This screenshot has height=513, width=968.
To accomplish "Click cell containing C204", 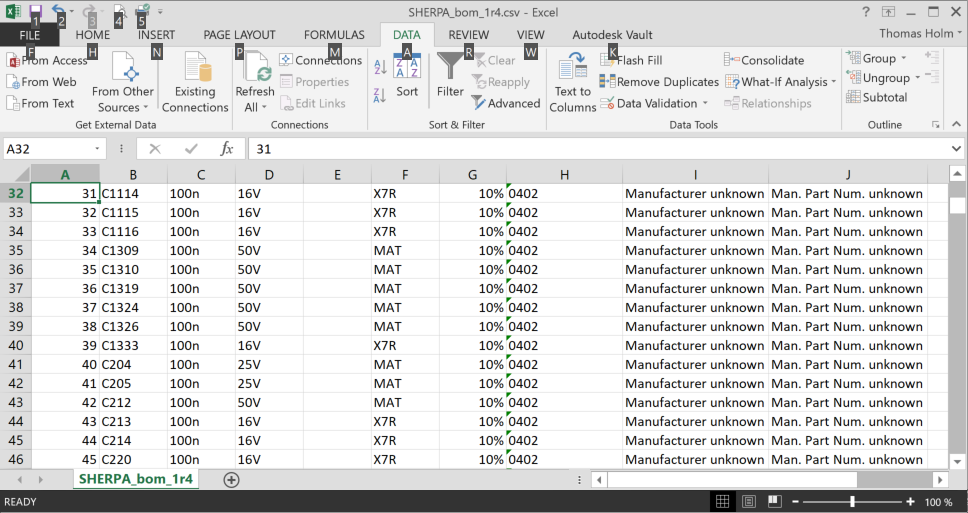I will [133, 364].
